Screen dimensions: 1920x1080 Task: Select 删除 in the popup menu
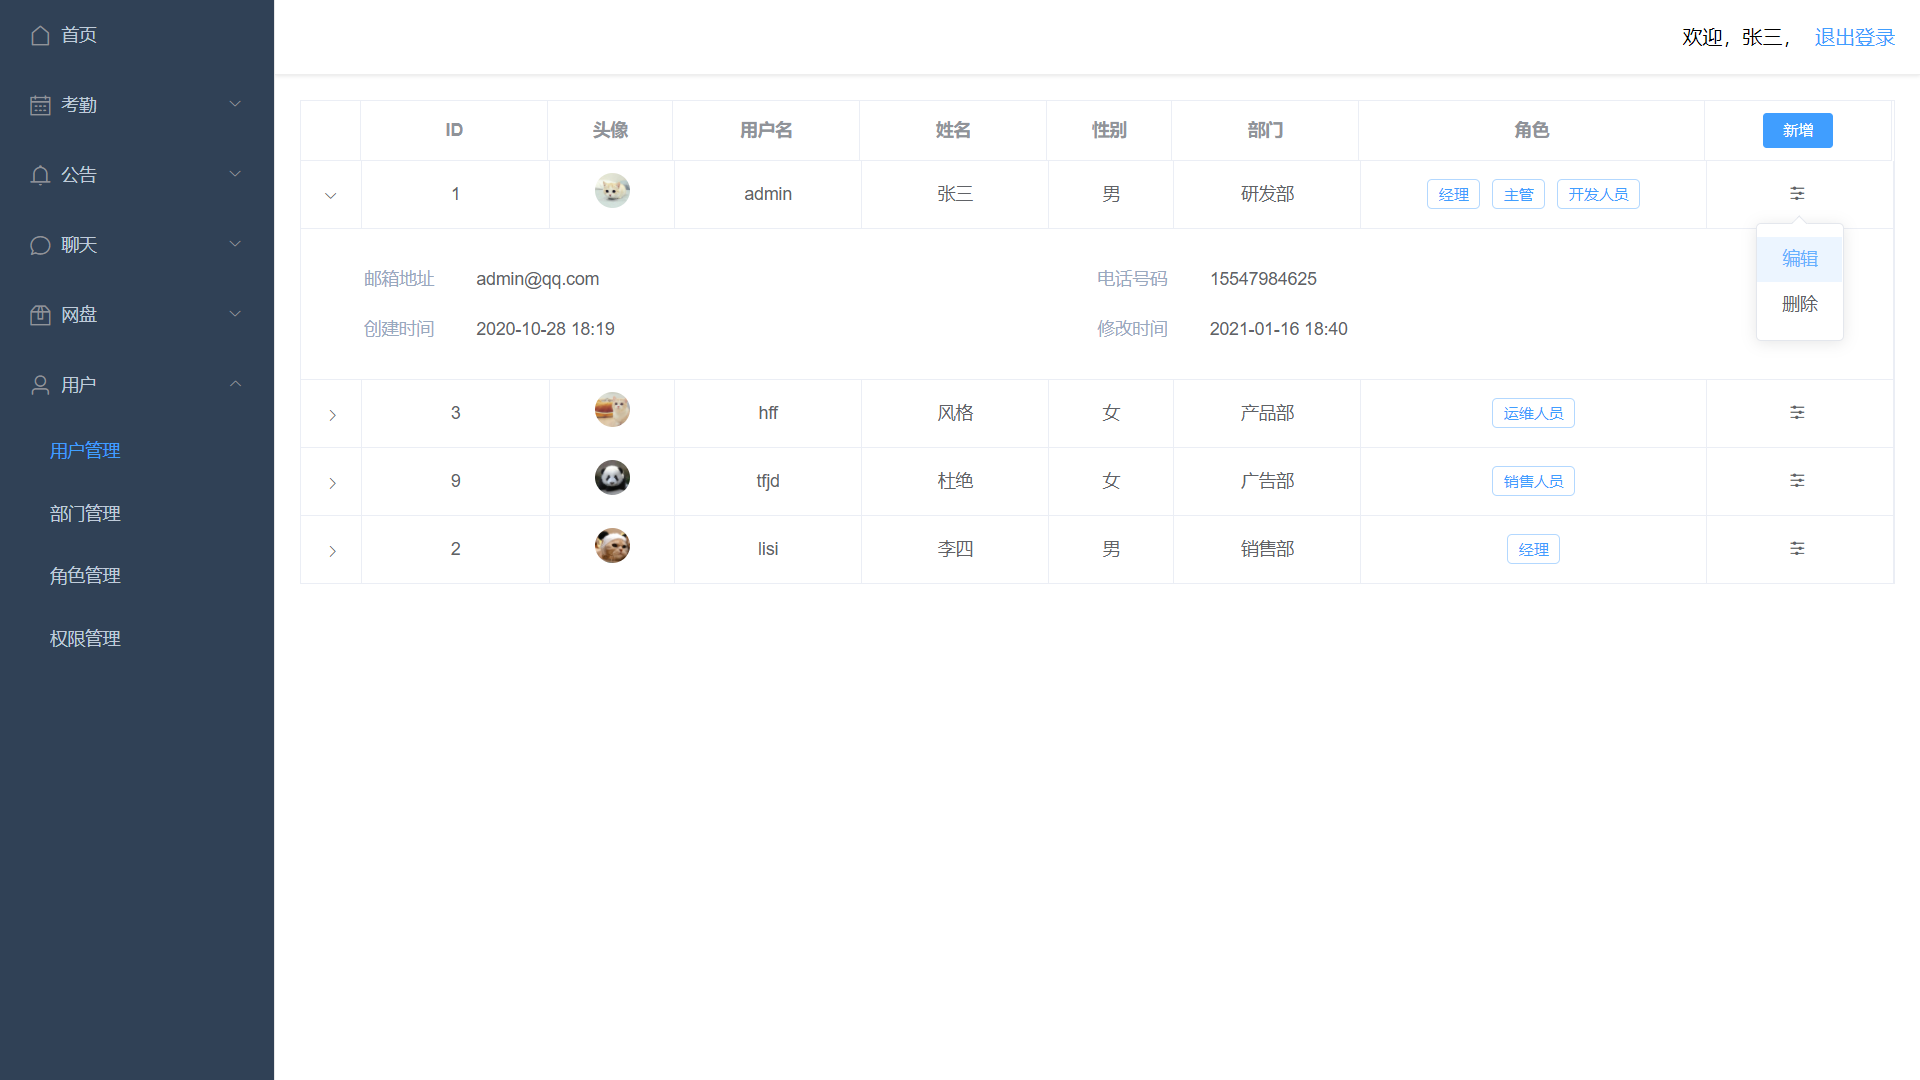[x=1799, y=304]
